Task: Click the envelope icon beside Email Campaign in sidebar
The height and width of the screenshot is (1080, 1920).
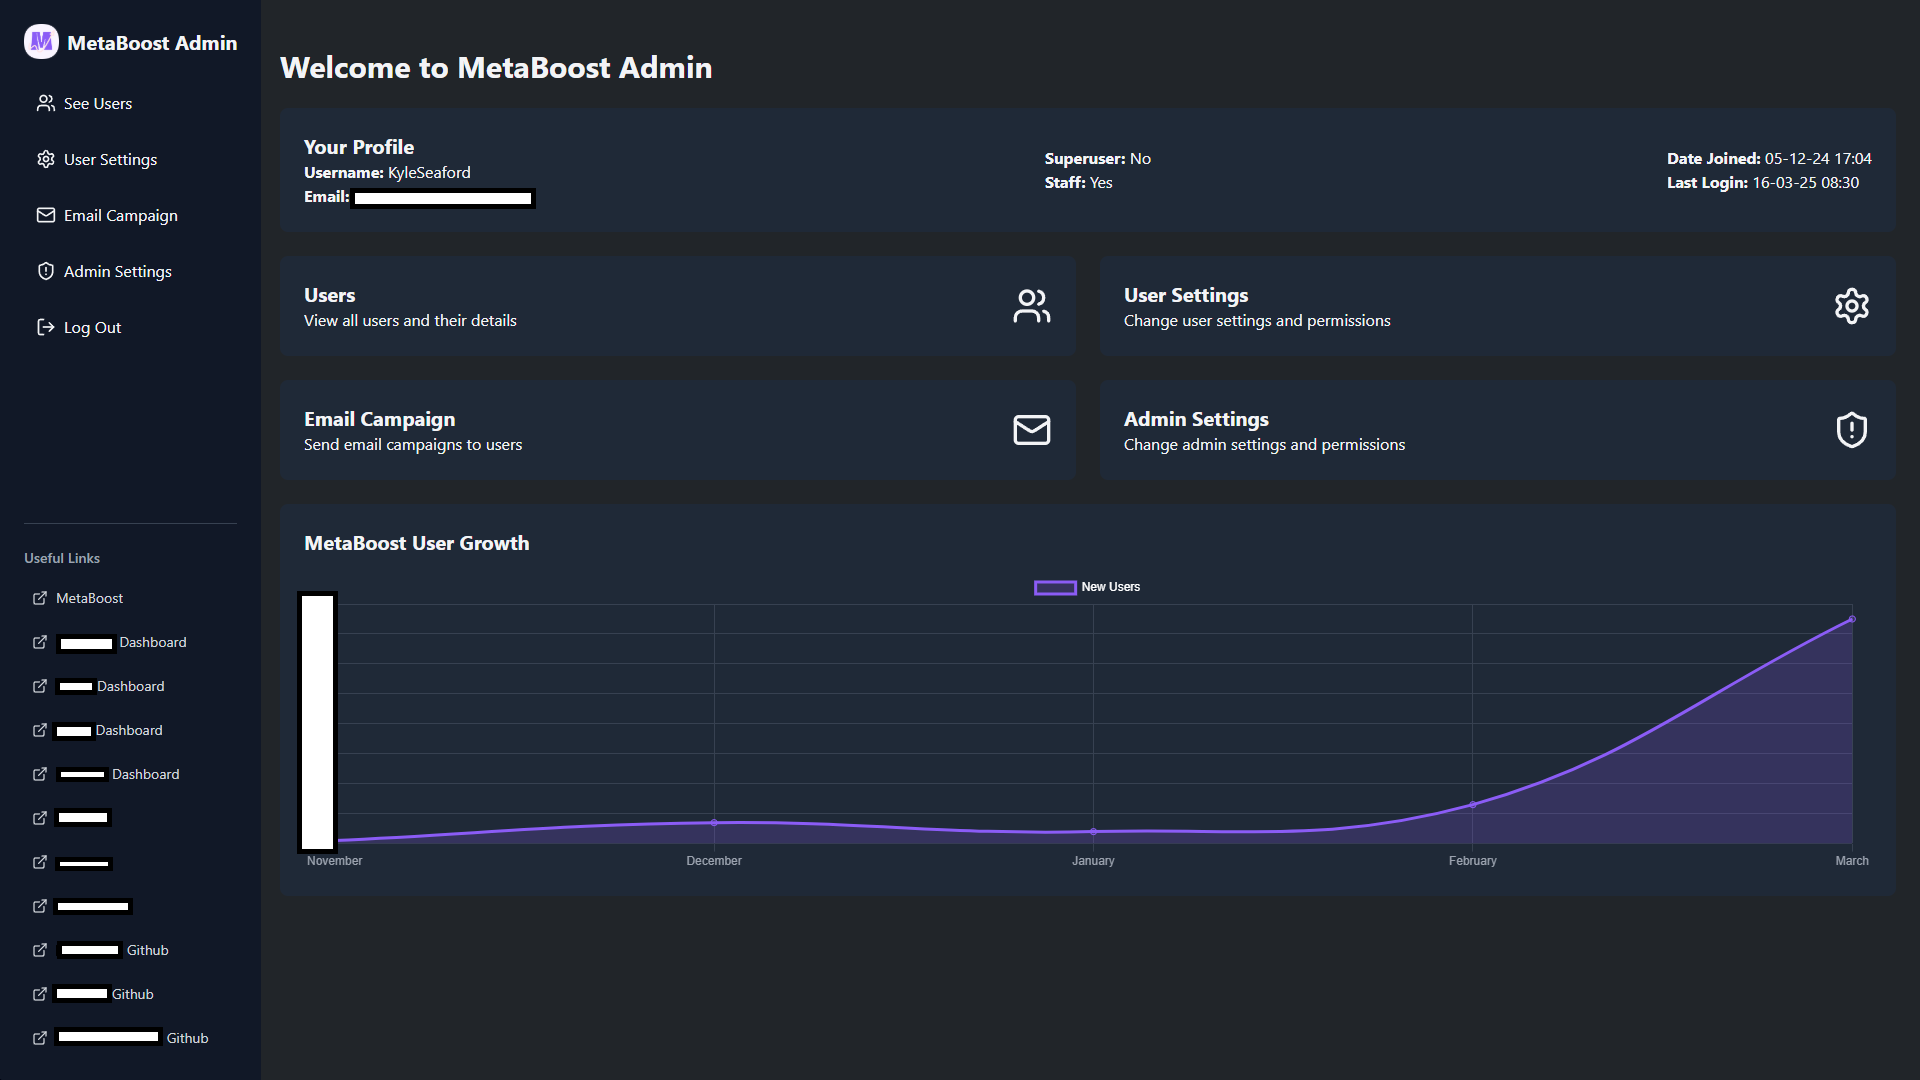Action: 46,215
